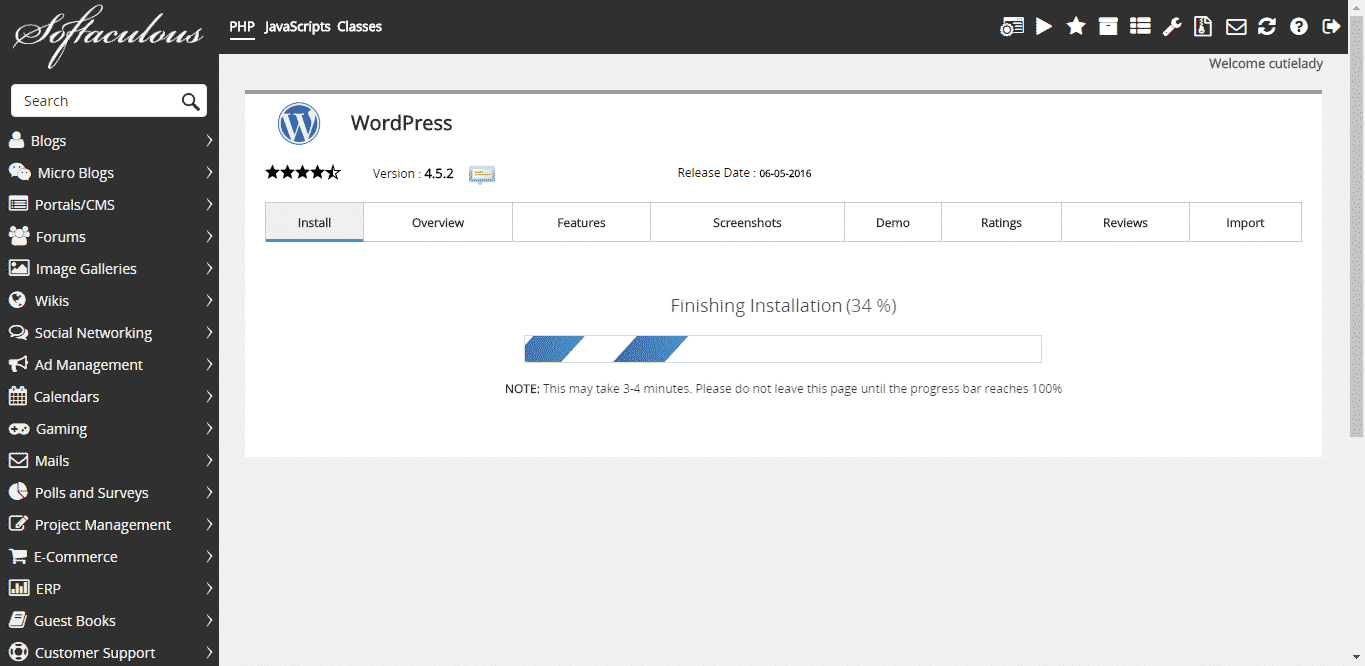
Task: Open the Demo tab
Action: pos(893,222)
